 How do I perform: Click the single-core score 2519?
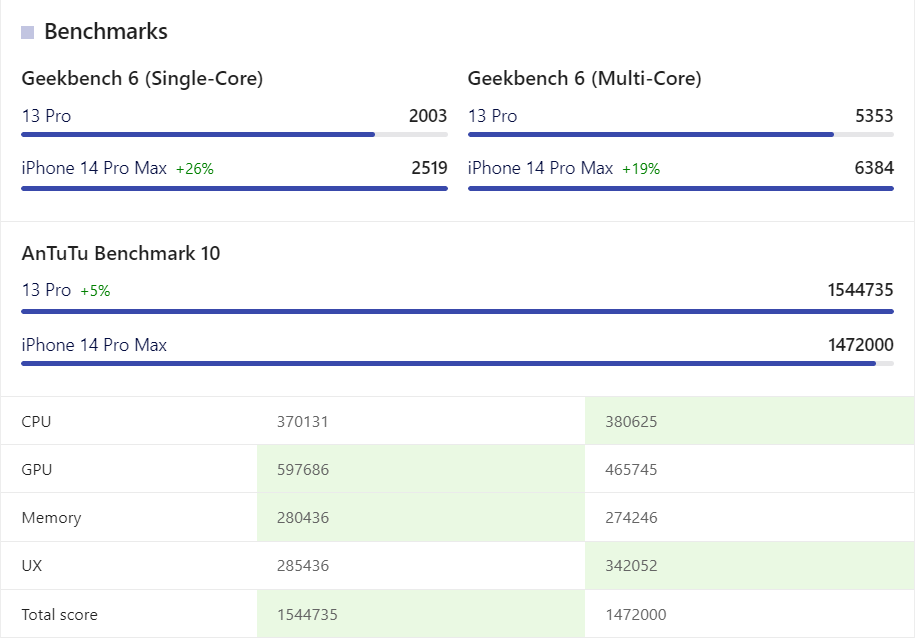429,168
